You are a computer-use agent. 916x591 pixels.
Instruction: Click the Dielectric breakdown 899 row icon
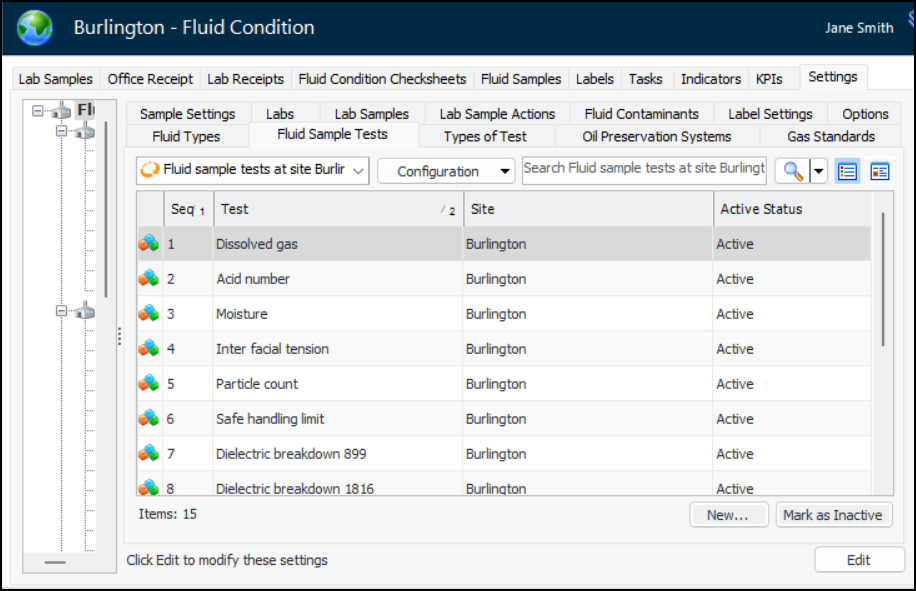[x=149, y=454]
